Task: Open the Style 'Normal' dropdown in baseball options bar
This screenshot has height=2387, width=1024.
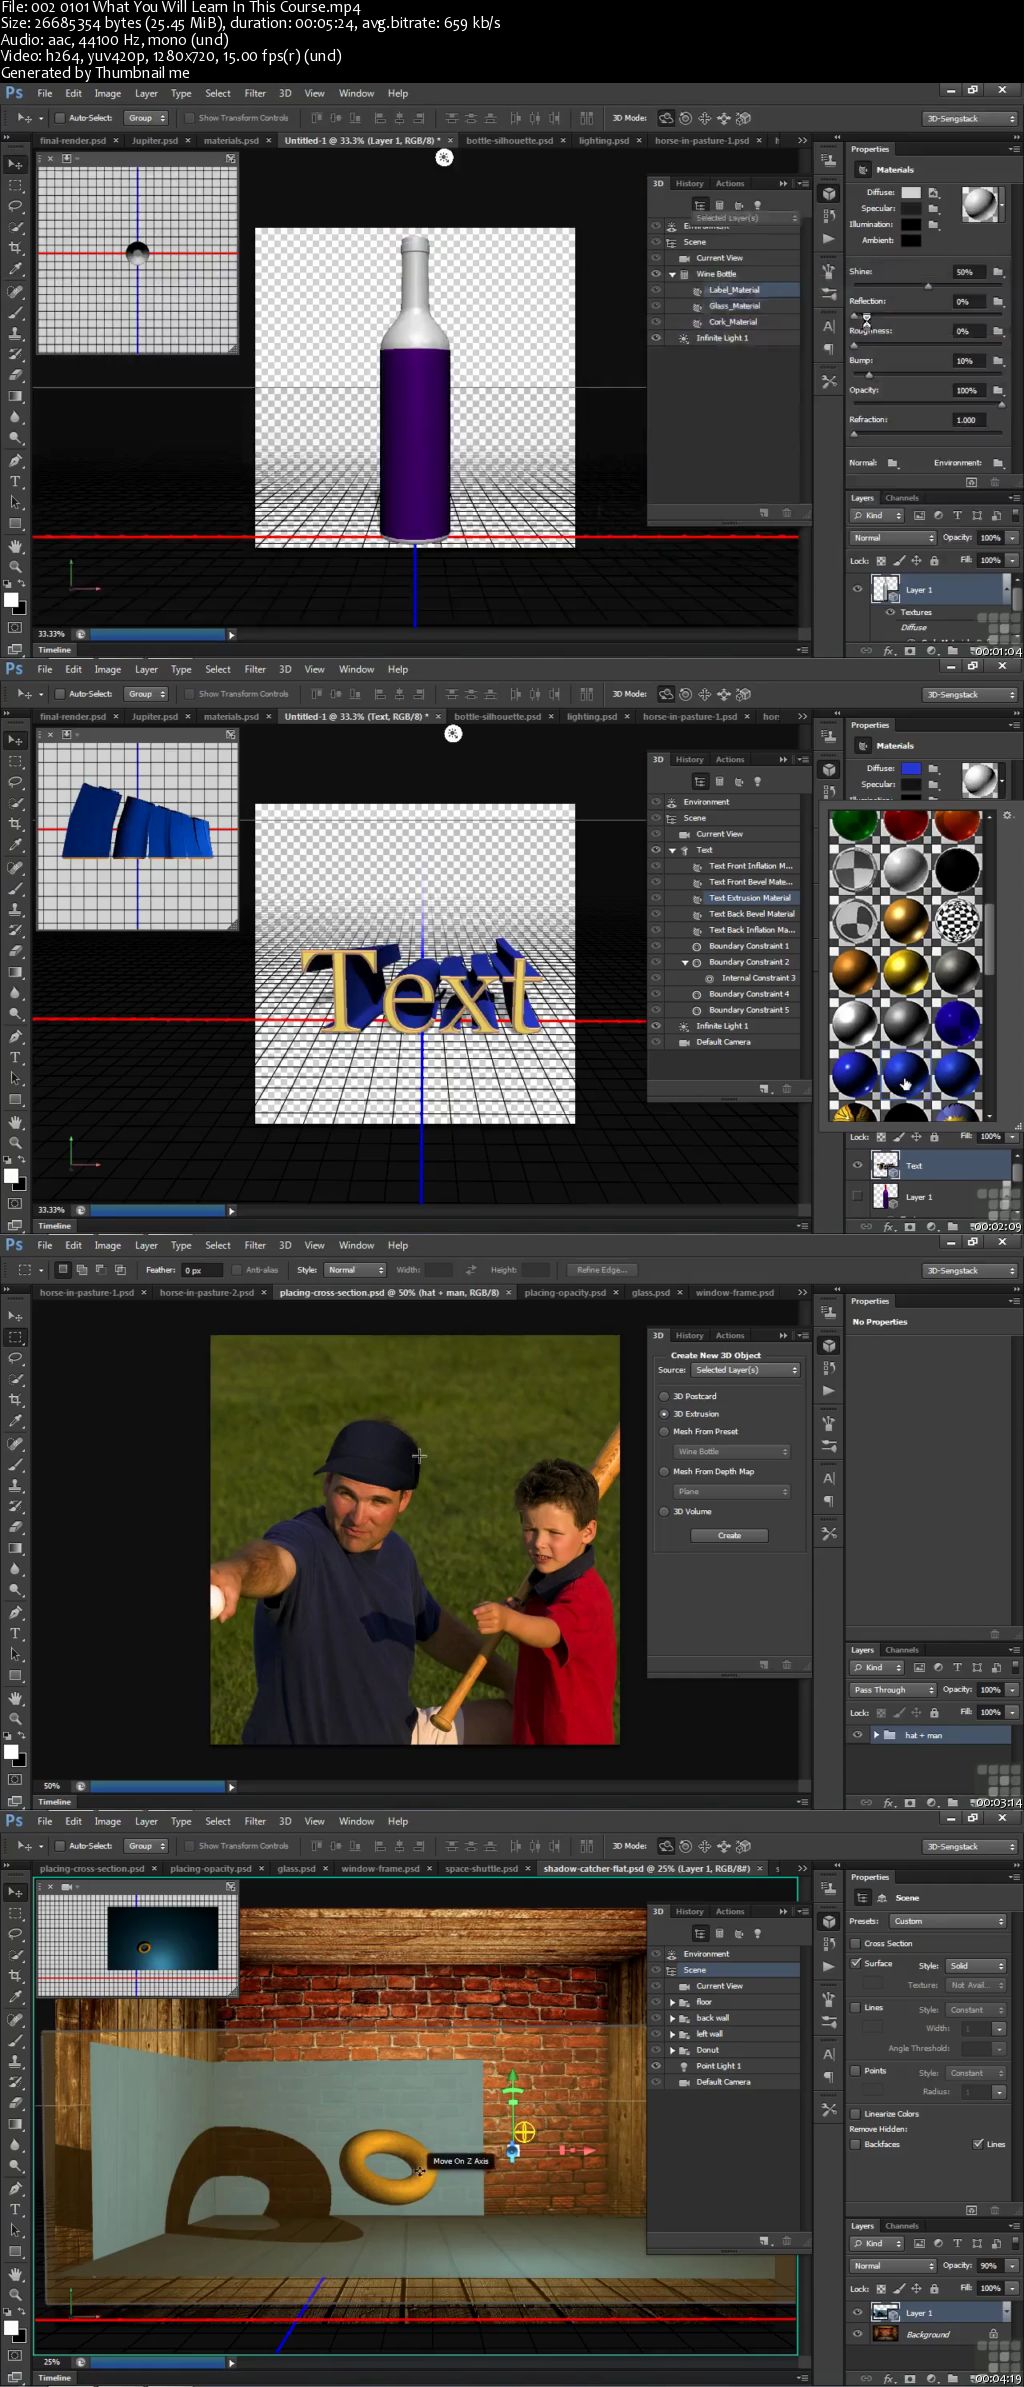Action: [355, 1270]
